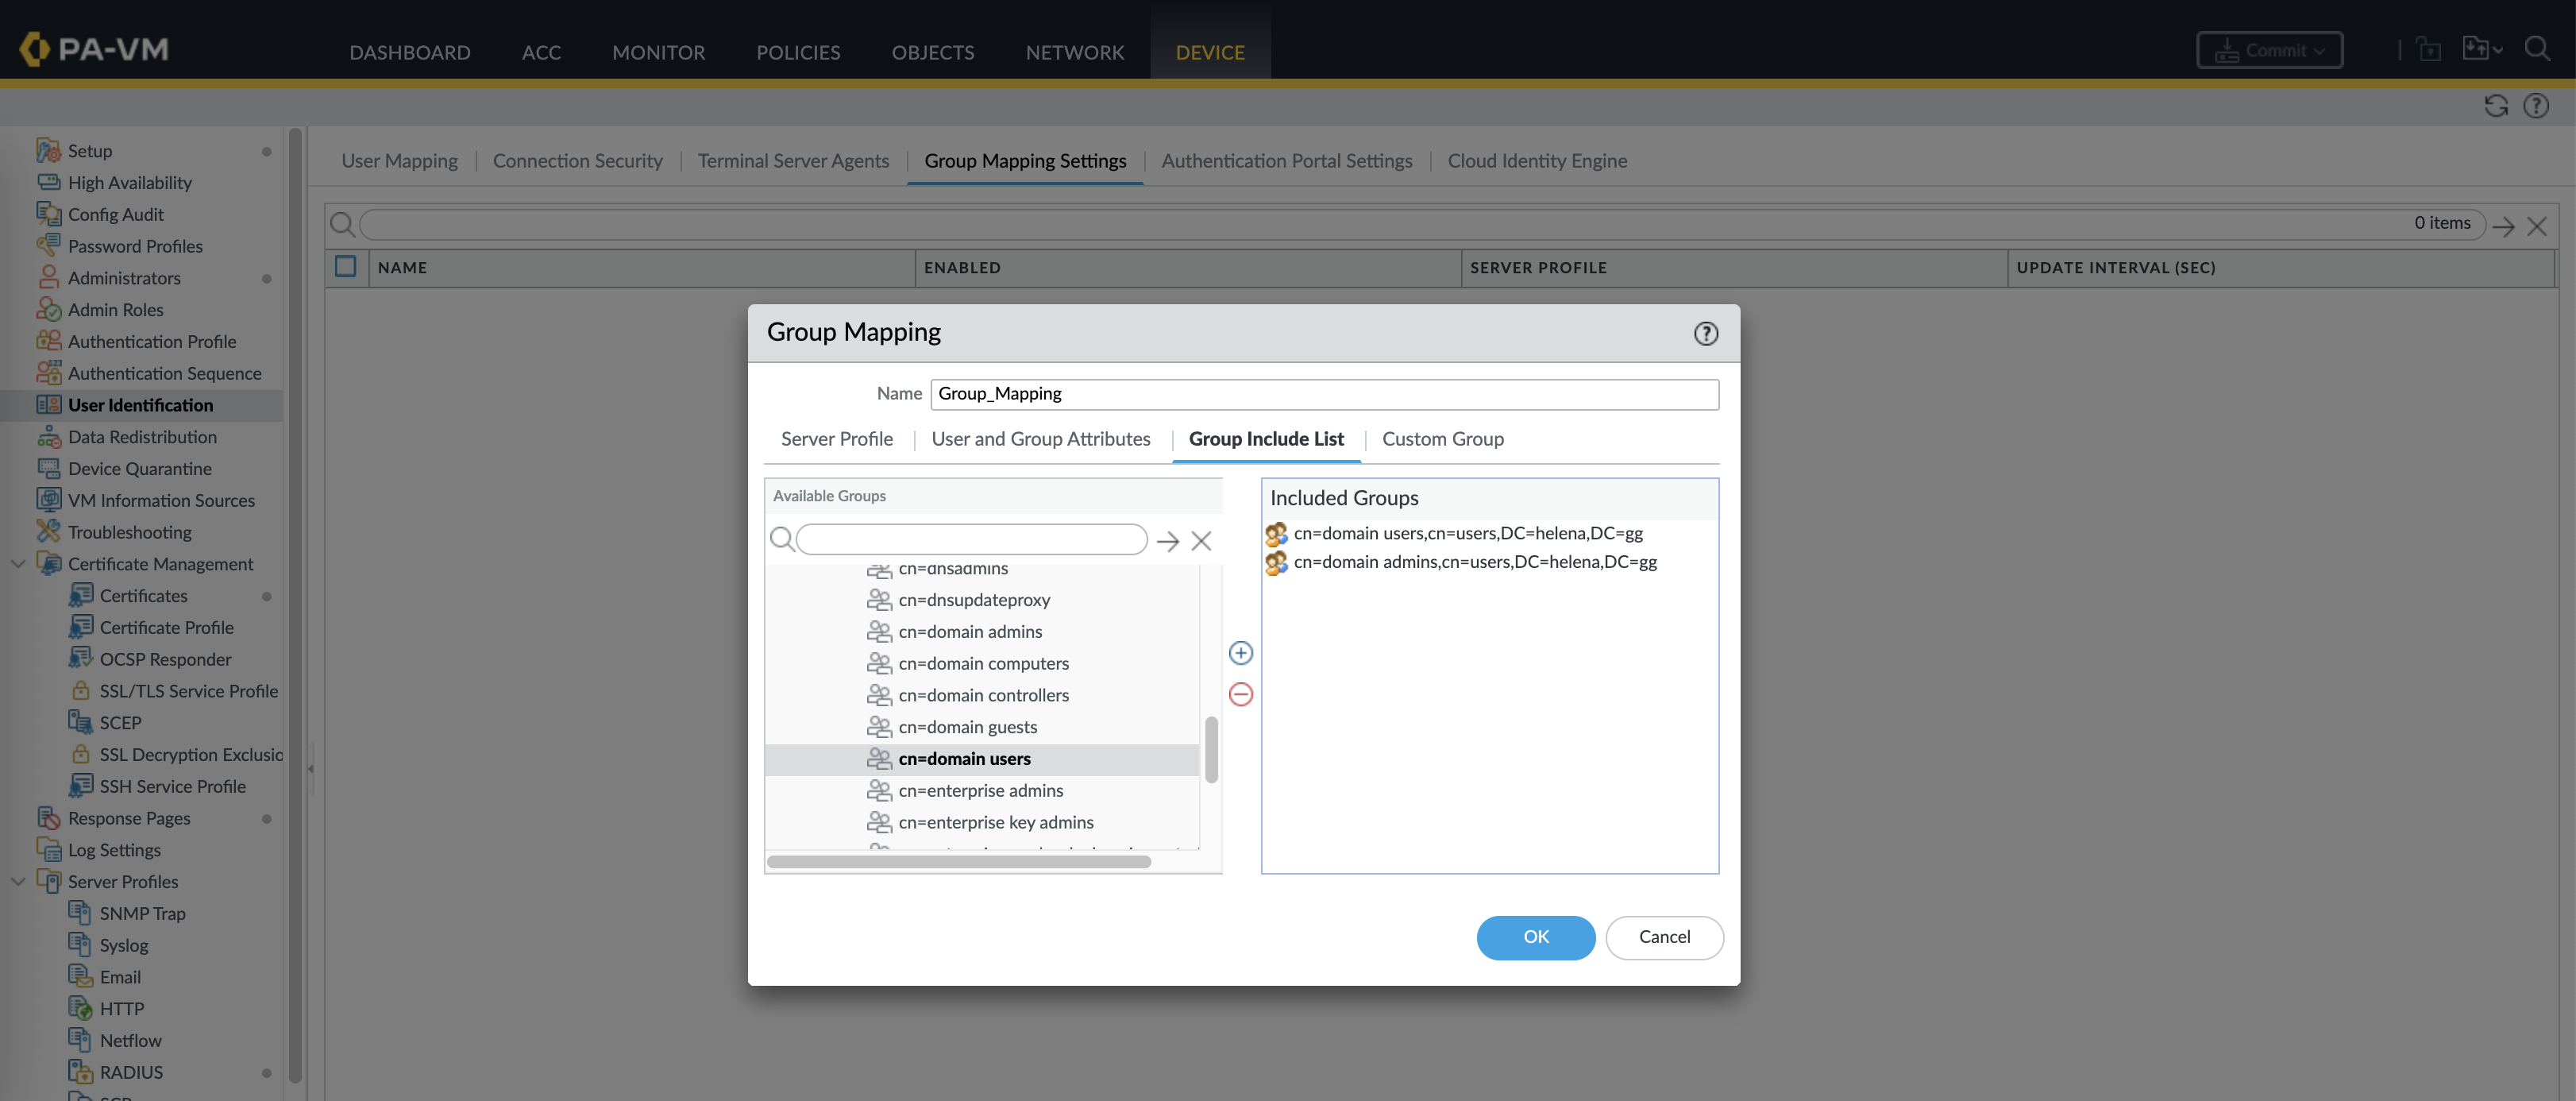Click the blue plus add-group icon

(x=1240, y=653)
